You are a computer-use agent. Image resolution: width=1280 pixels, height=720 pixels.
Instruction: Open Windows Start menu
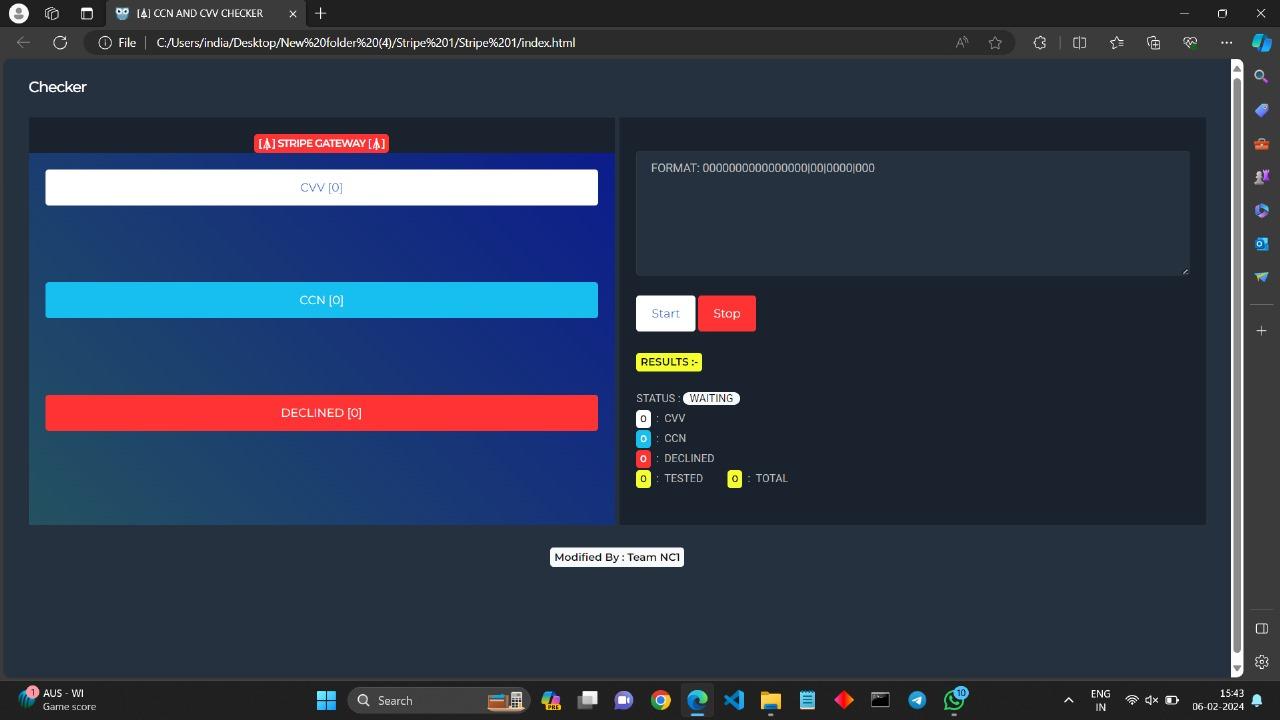(x=326, y=700)
